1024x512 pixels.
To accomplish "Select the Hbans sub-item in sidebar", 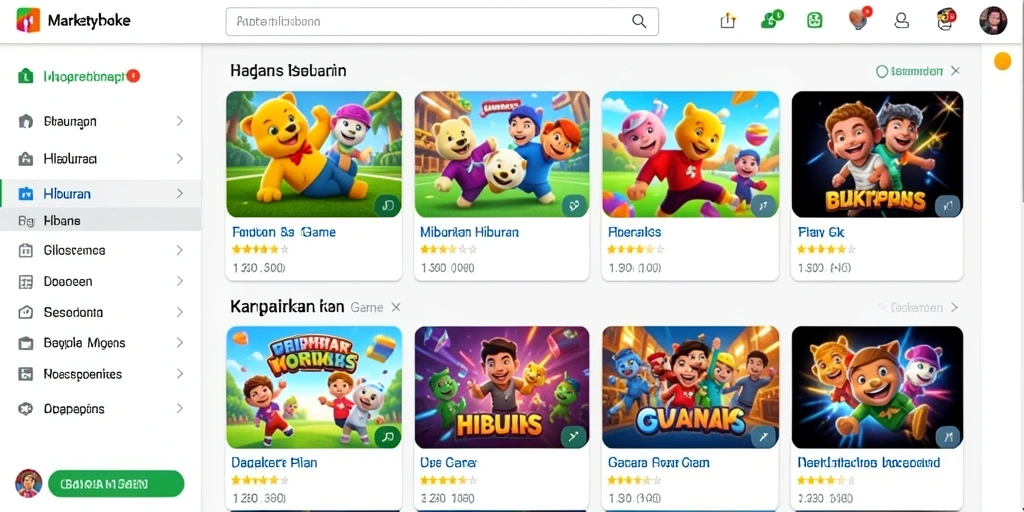I will tap(101, 221).
